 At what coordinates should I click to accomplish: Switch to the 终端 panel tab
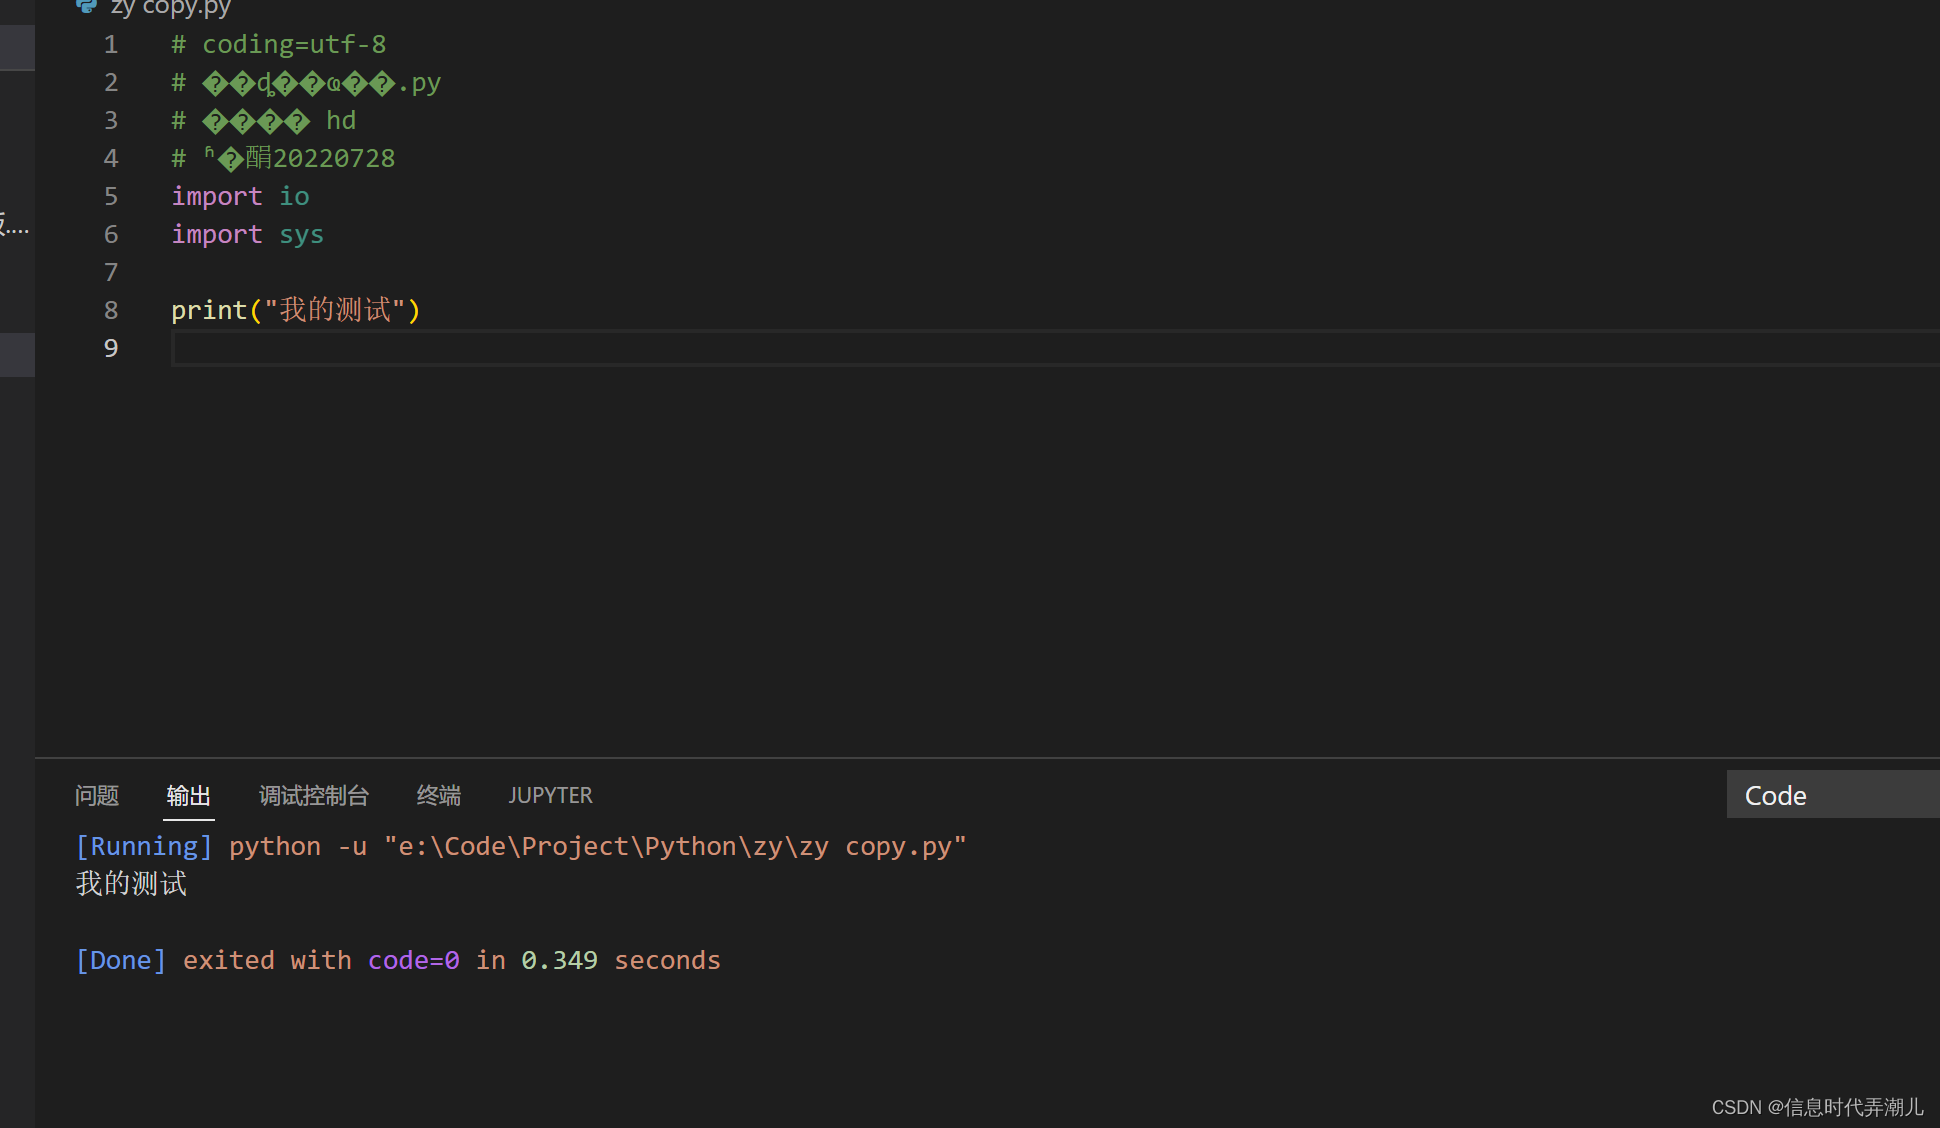438,795
